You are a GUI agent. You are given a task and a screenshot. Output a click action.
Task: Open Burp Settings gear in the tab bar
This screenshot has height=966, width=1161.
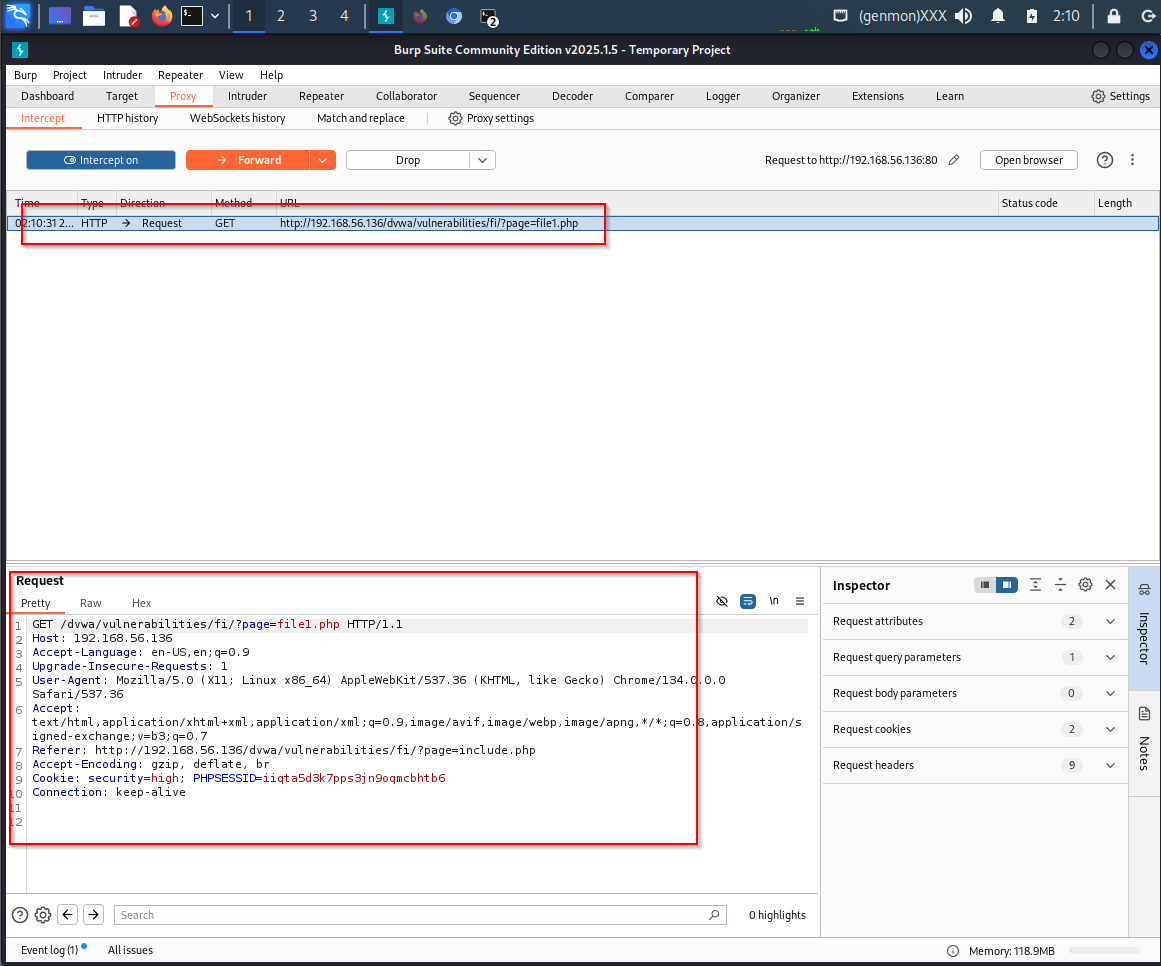coord(1120,96)
